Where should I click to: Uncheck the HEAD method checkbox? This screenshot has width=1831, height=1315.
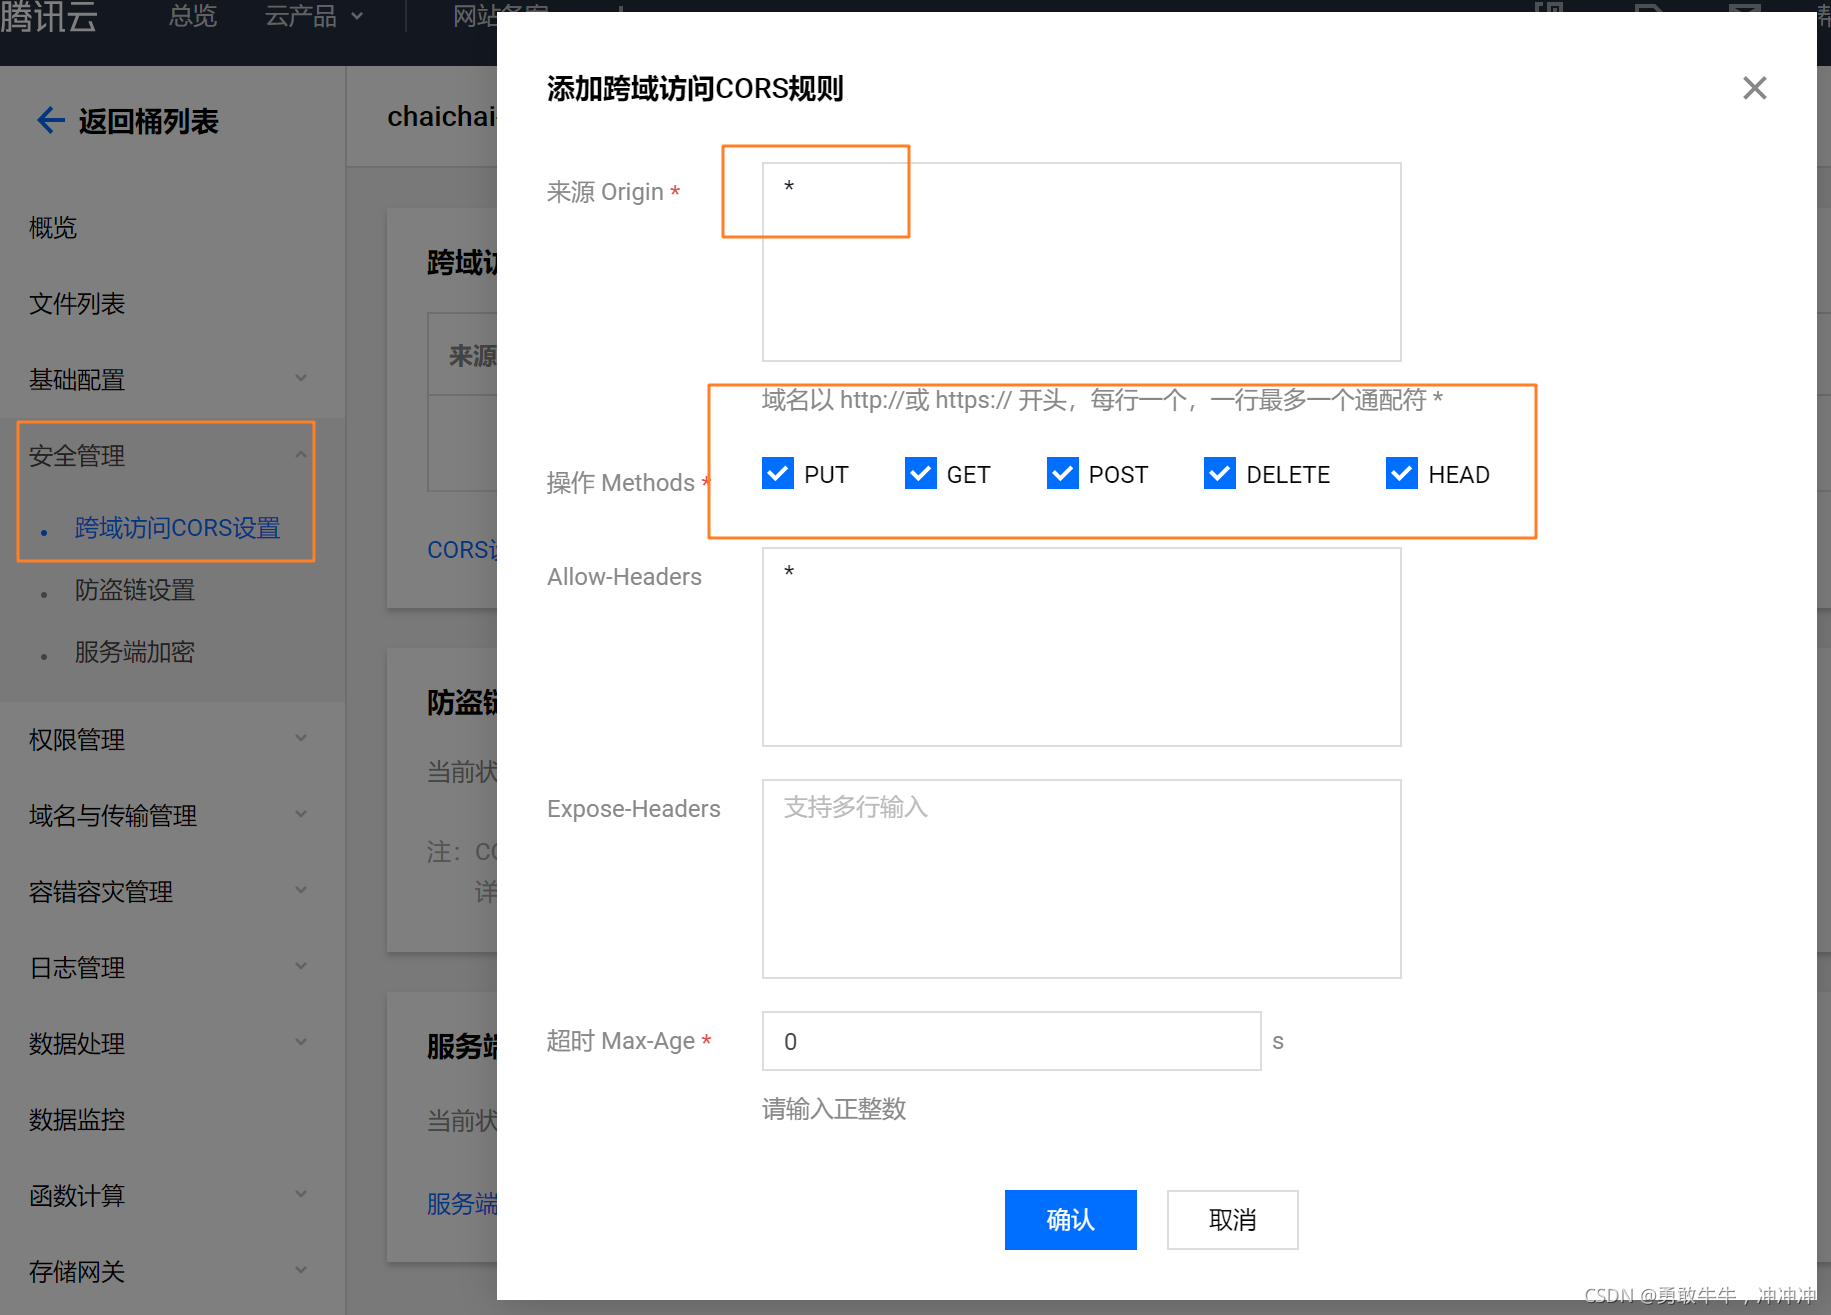(1401, 473)
